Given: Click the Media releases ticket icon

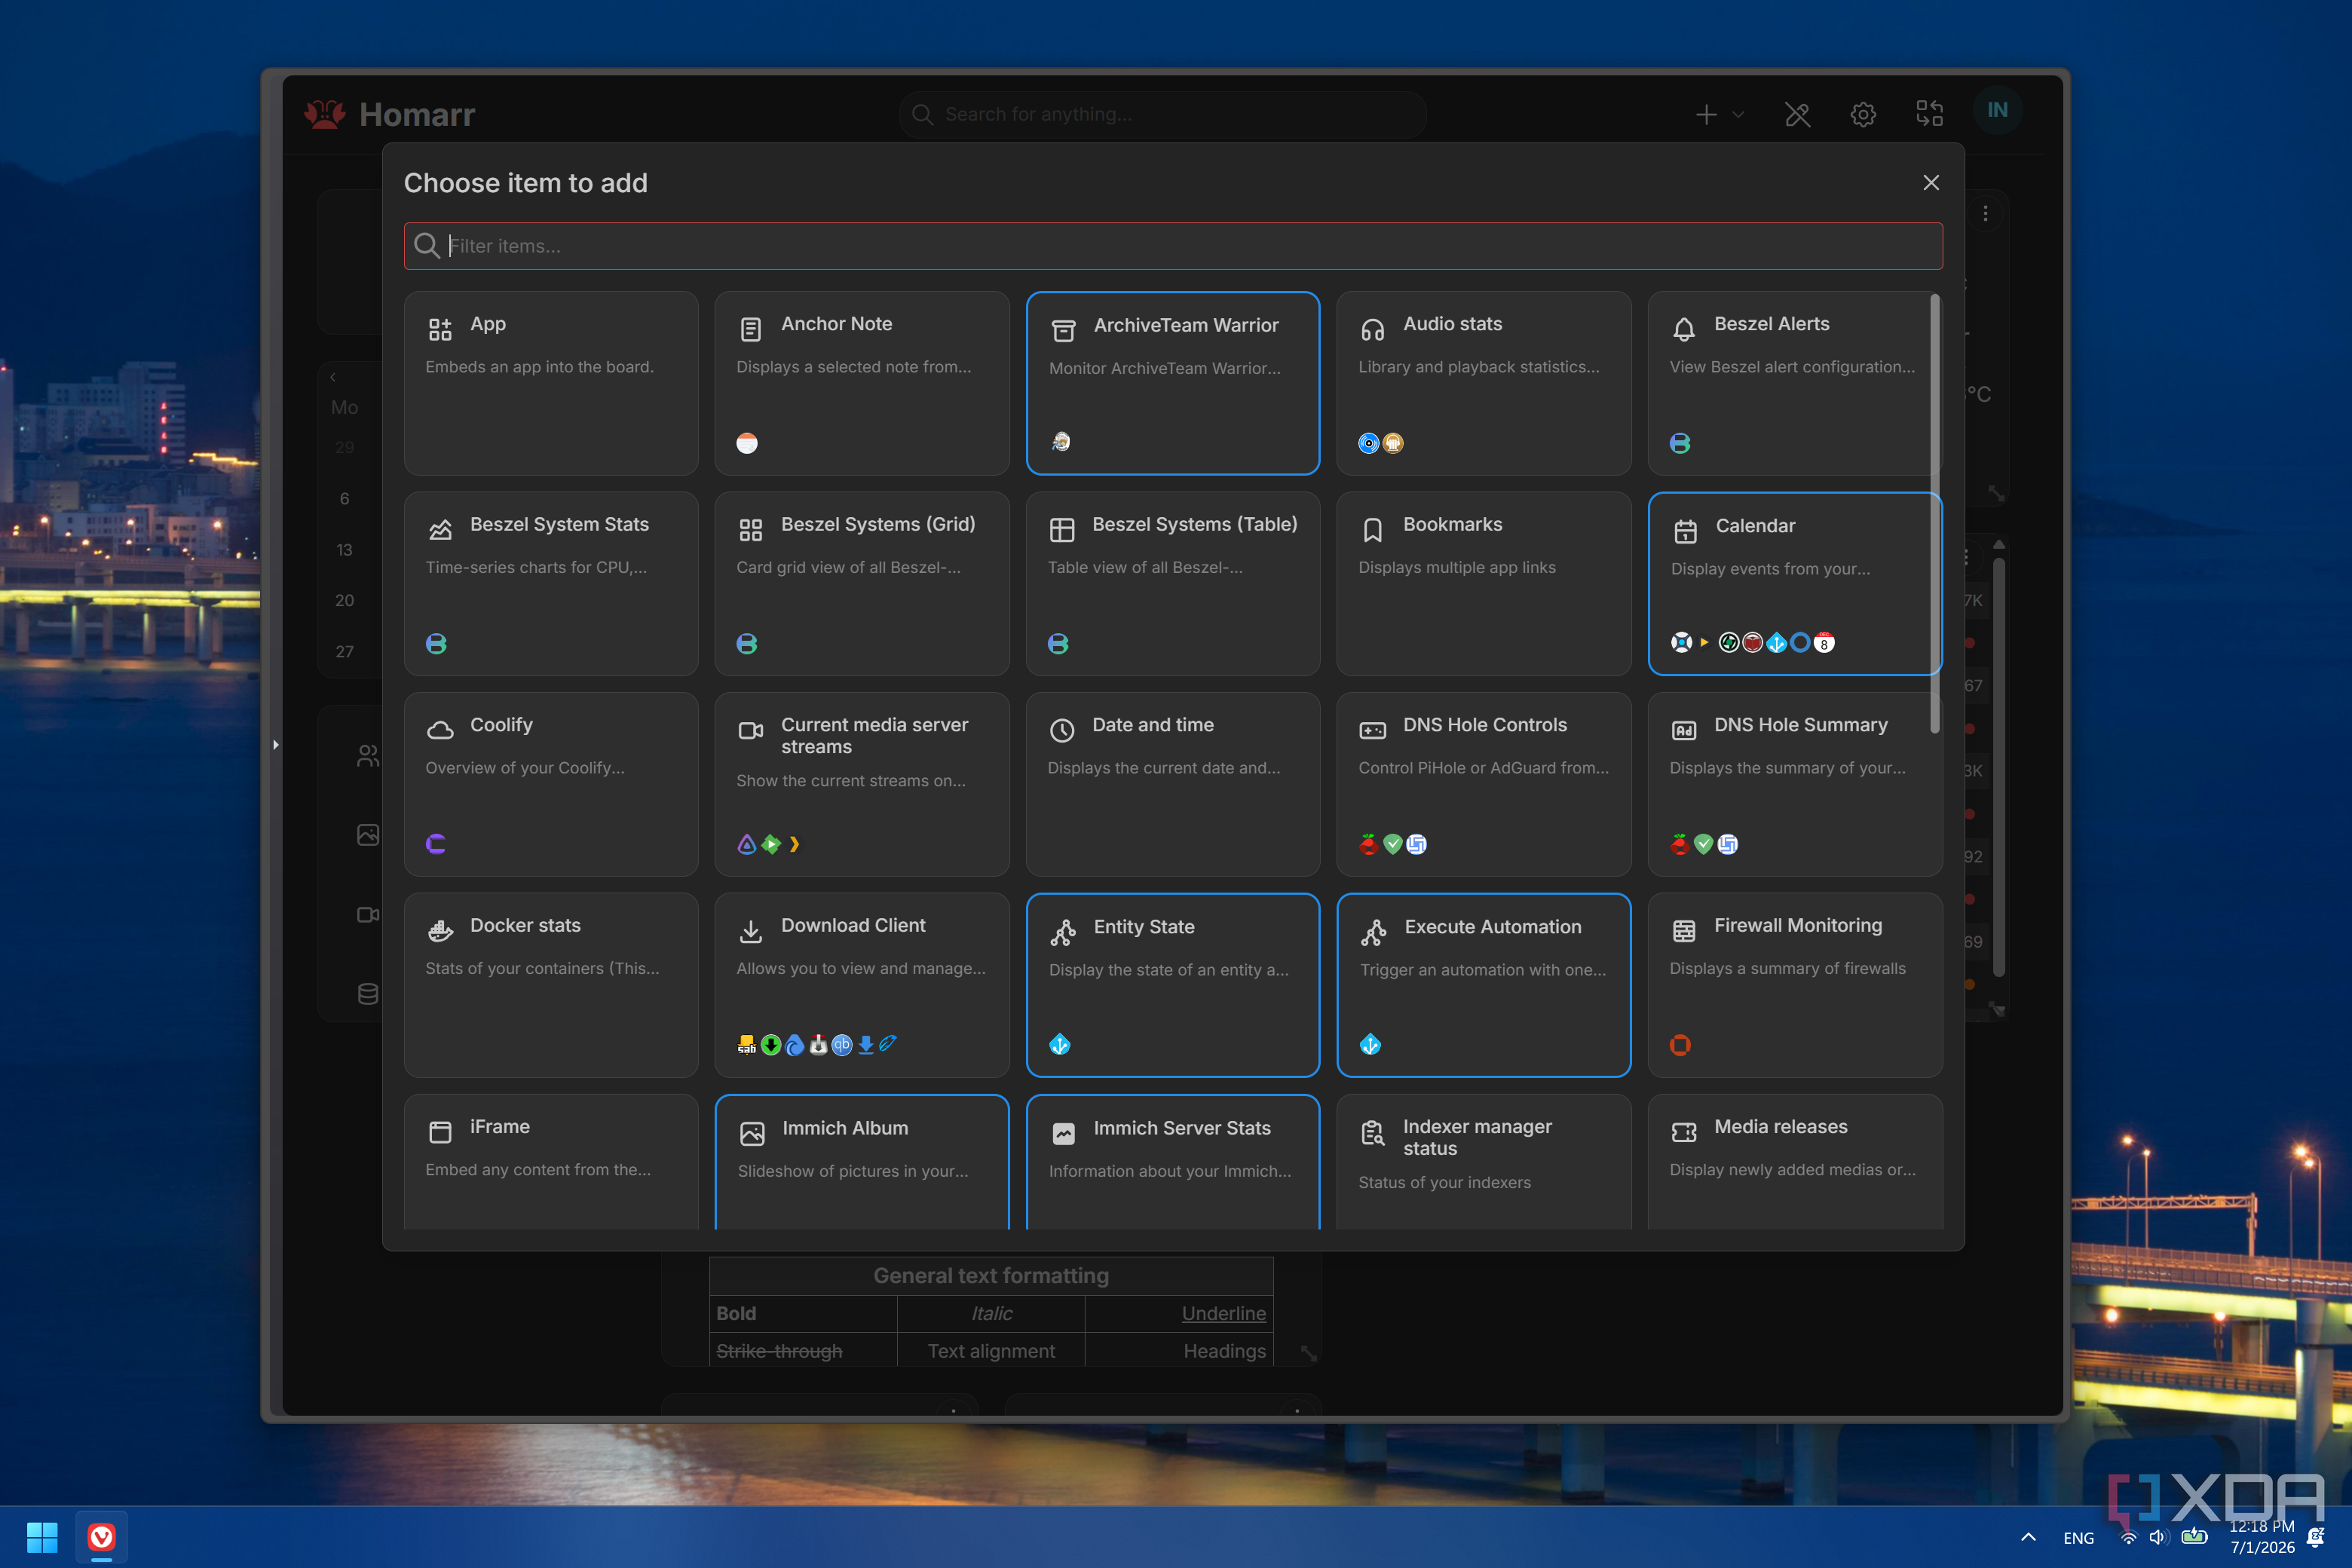Looking at the screenshot, I should [x=1683, y=1132].
